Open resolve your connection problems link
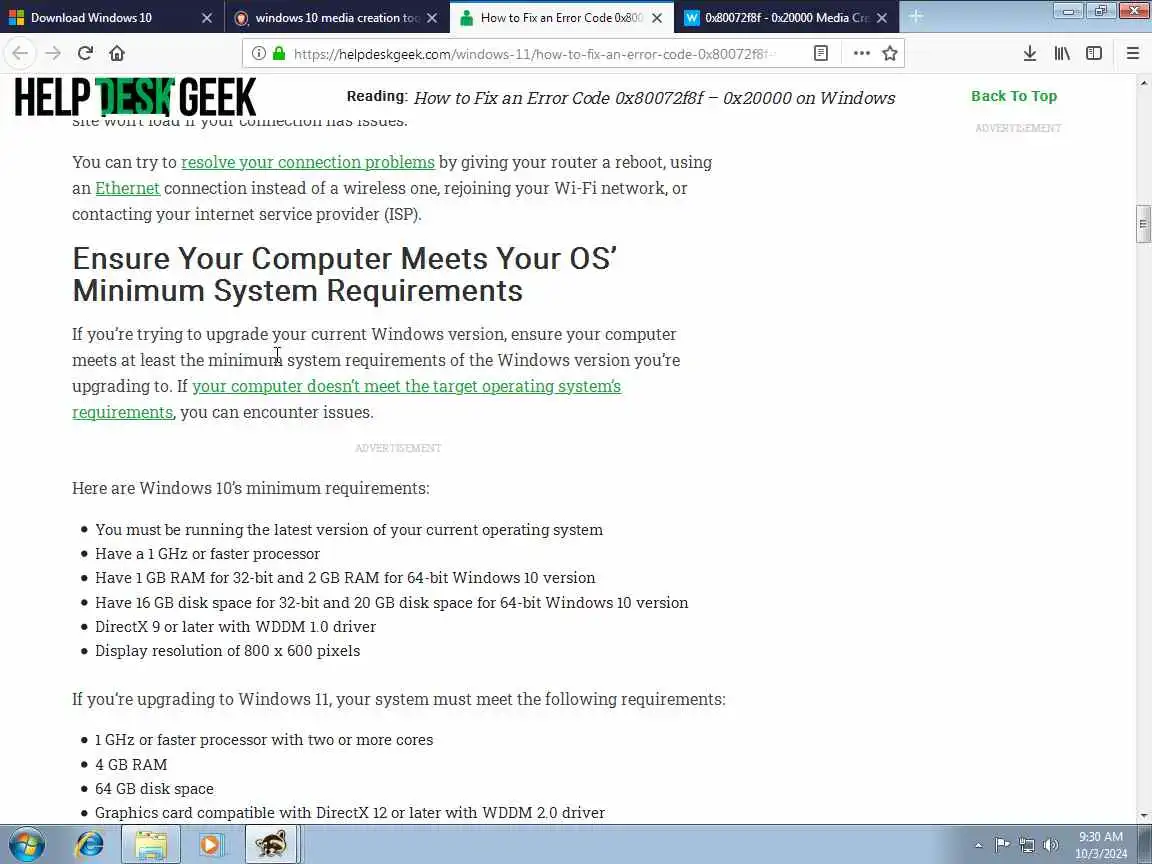This screenshot has height=864, width=1152. coord(308,162)
